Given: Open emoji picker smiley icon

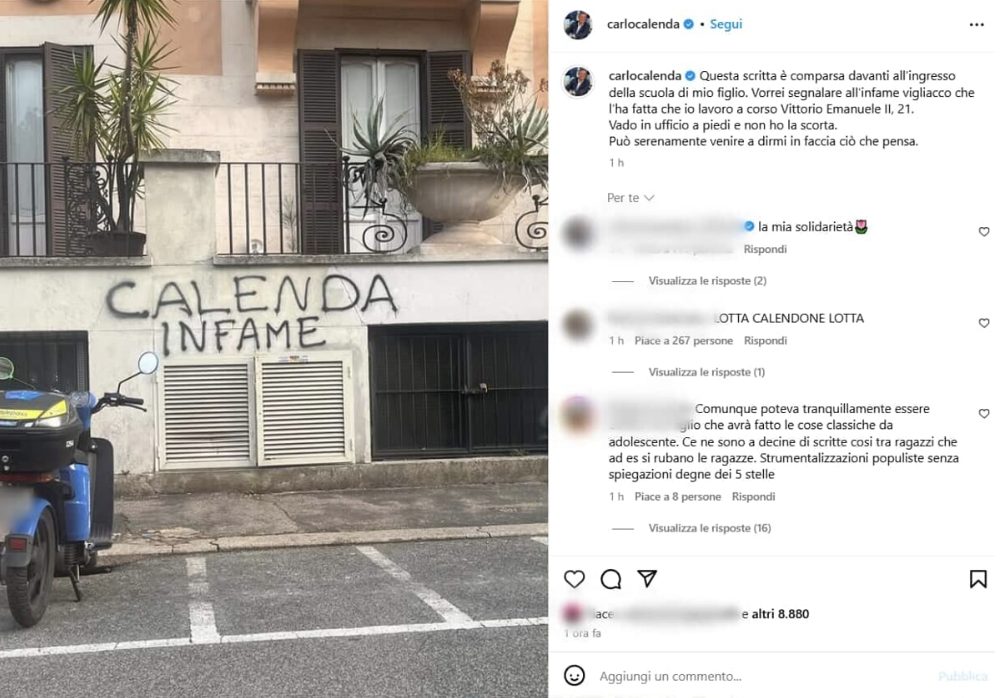Looking at the screenshot, I should [x=574, y=676].
